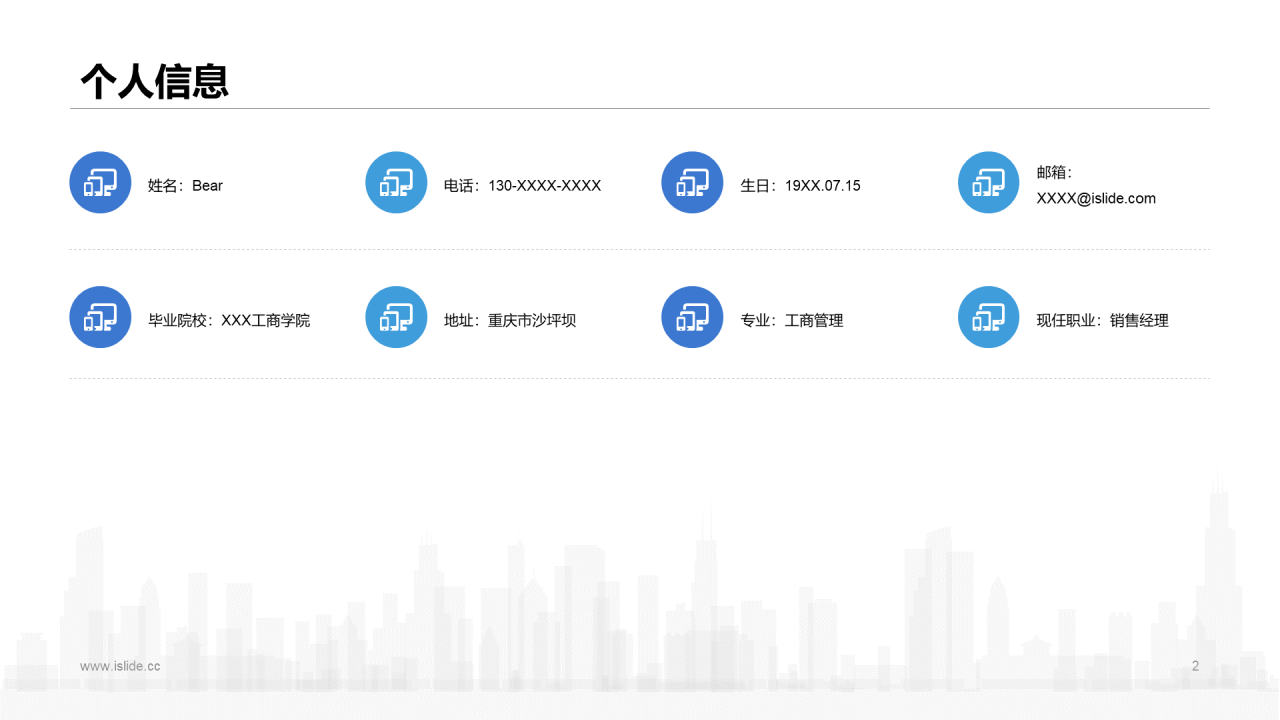Image resolution: width=1280 pixels, height=720 pixels.
Task: Select the text 现任职业: 销售经理
Action: point(1103,321)
